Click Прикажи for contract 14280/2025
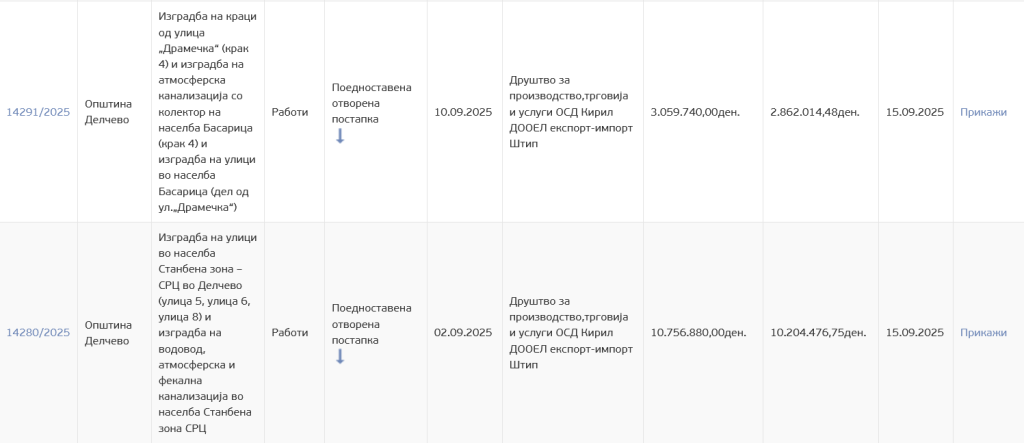Viewport: 1024px width, 443px height. tap(983, 333)
